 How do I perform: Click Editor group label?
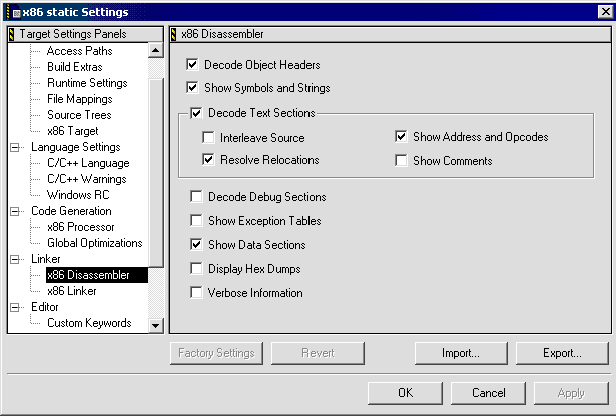(44, 307)
